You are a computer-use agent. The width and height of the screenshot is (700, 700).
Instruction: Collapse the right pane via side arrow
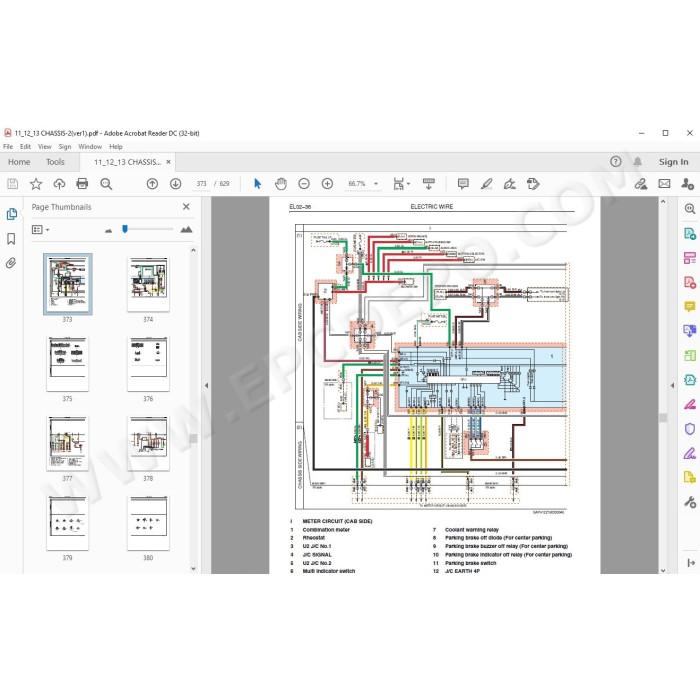point(673,385)
